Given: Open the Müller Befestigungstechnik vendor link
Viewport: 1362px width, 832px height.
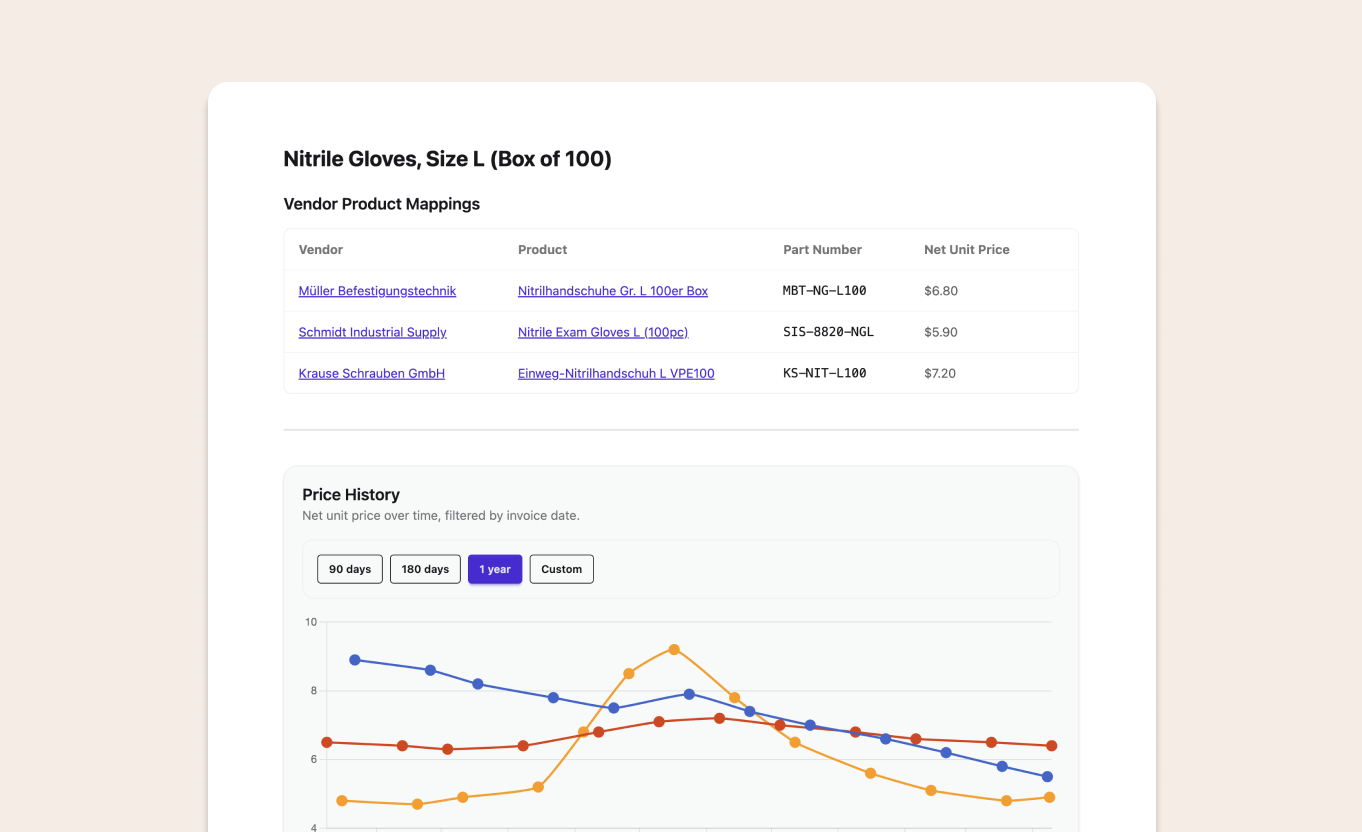Looking at the screenshot, I should click(377, 291).
